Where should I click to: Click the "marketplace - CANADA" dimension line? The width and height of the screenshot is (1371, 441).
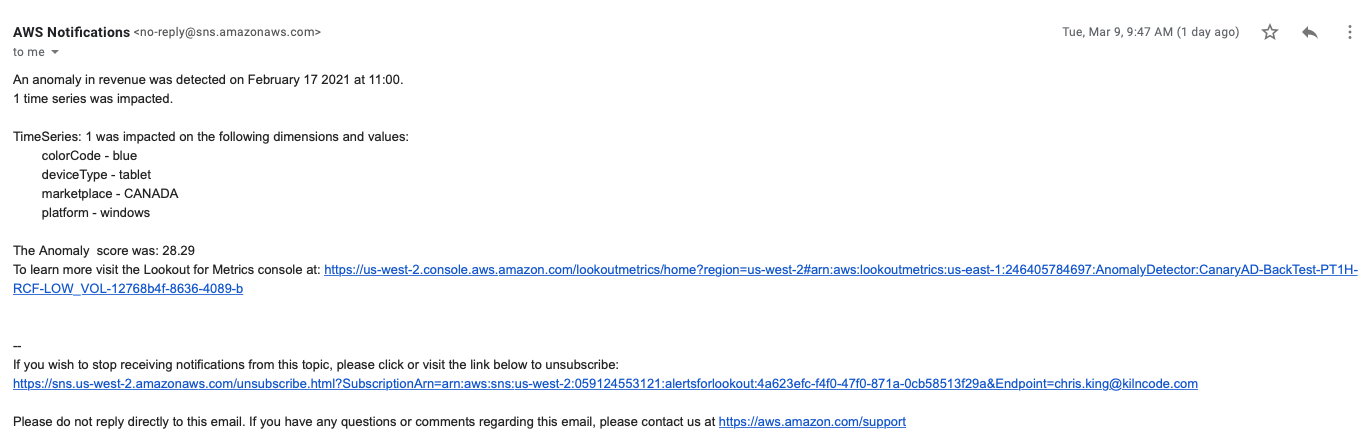click(x=110, y=194)
